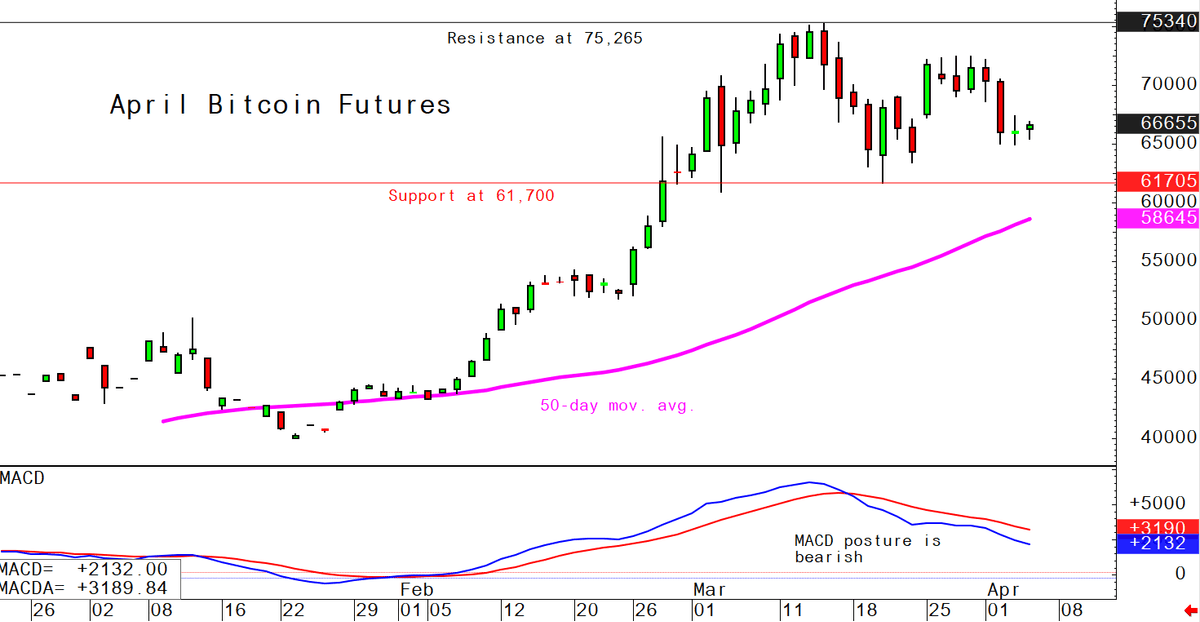Click the +5000 MACD axis label
Viewport: 1200px width, 622px height.
tap(1158, 503)
